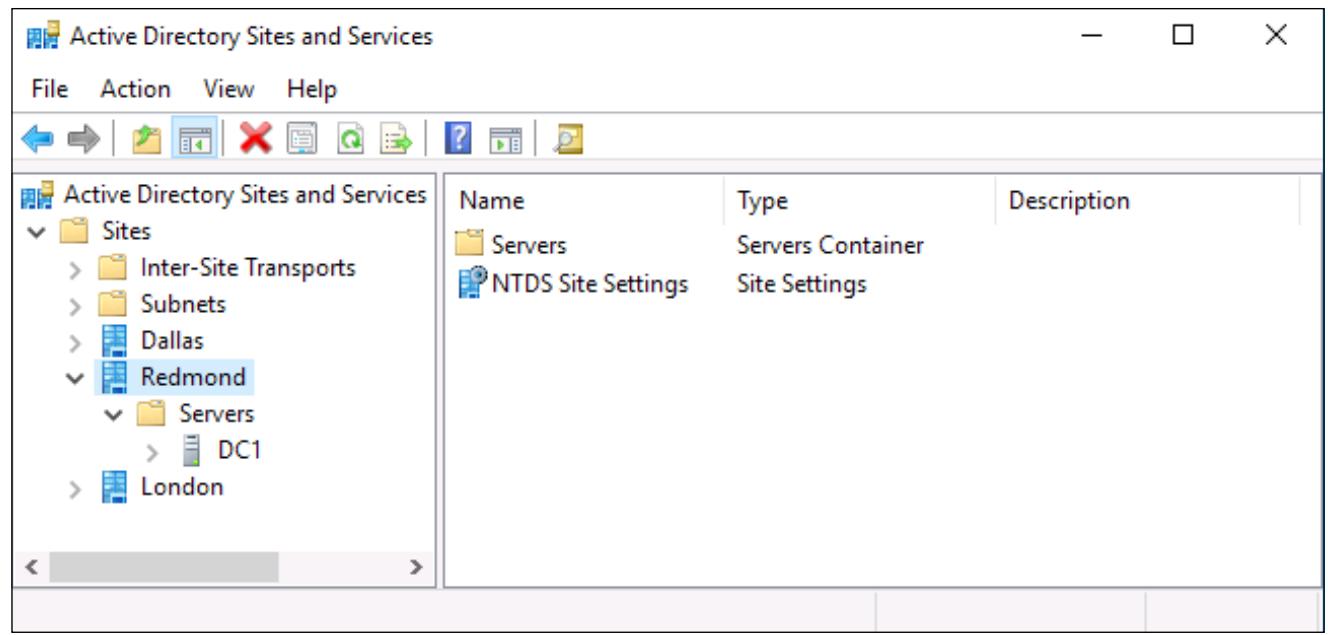Click the tree scrollbar right arrow
The width and height of the screenshot is (1328, 635).
click(417, 567)
